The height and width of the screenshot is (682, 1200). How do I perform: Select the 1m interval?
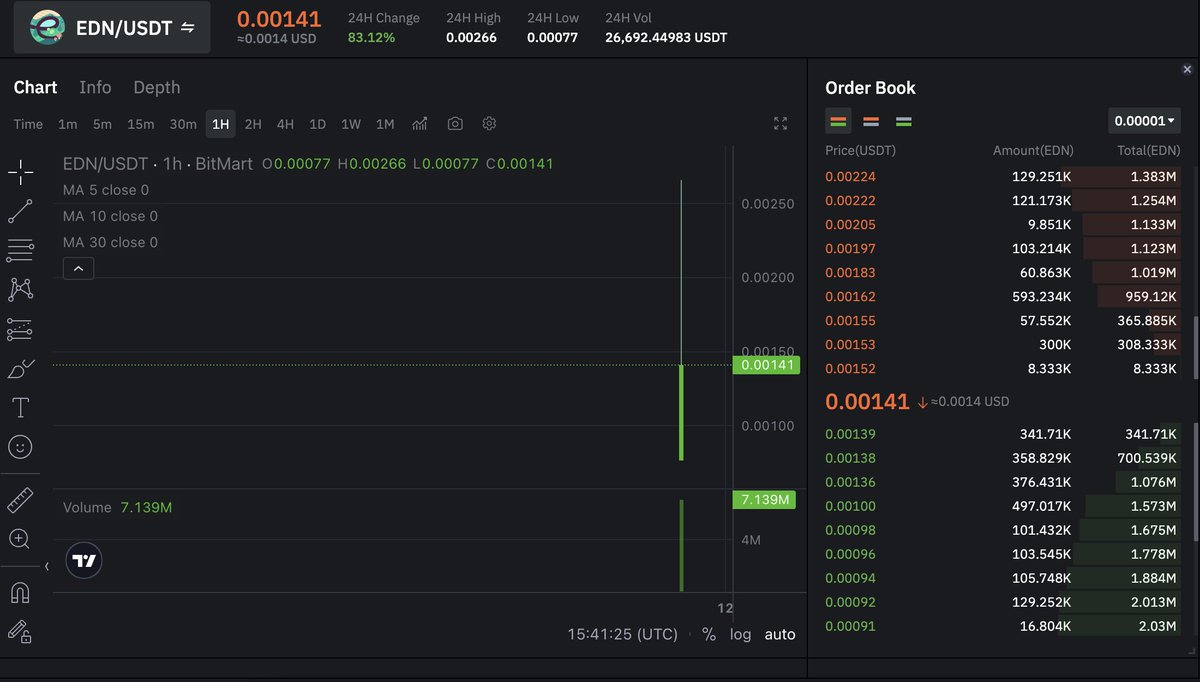pos(68,124)
